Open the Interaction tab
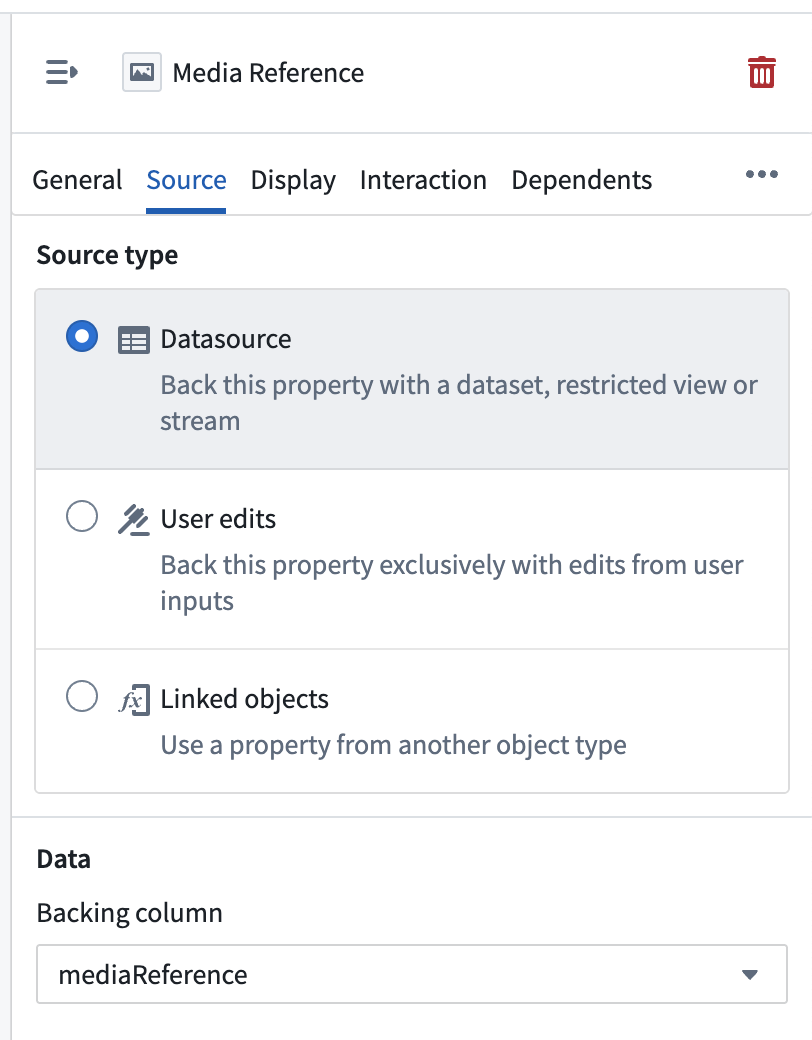 [423, 180]
